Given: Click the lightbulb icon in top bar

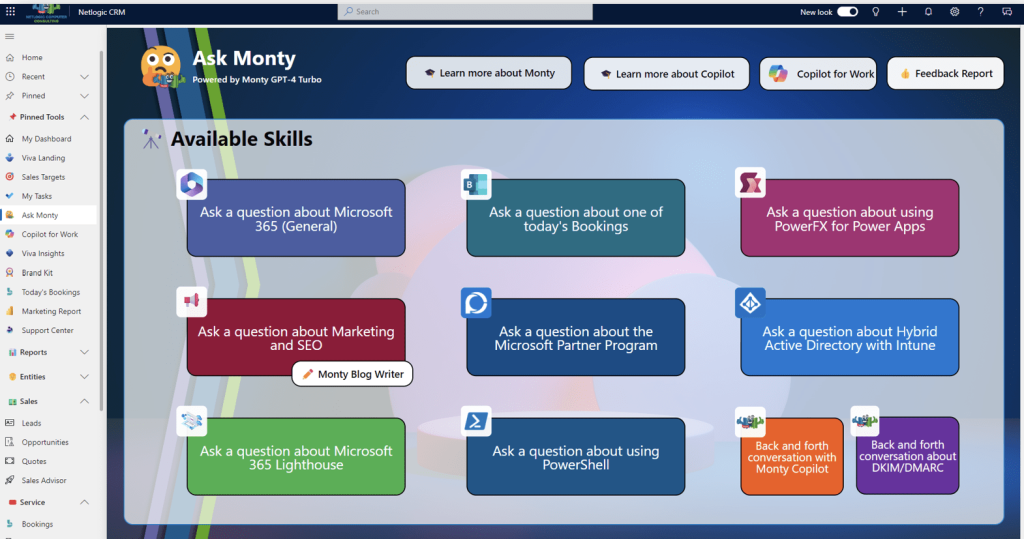Looking at the screenshot, I should pos(876,12).
